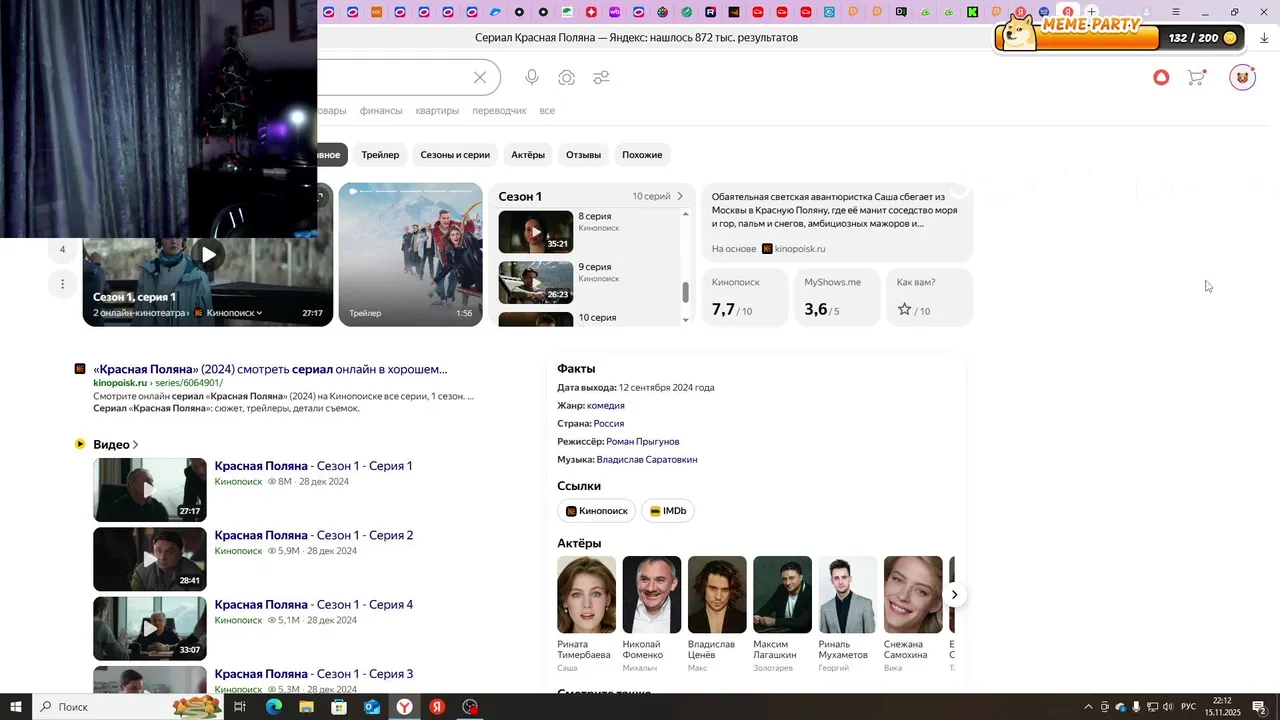Open the director Роман Прыгунов link
Screen dimensions: 1280x720
coord(643,441)
